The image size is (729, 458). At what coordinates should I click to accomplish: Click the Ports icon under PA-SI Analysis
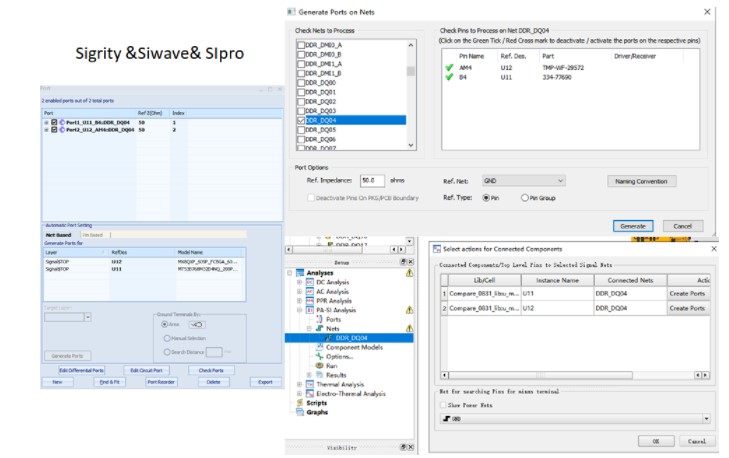(x=319, y=319)
